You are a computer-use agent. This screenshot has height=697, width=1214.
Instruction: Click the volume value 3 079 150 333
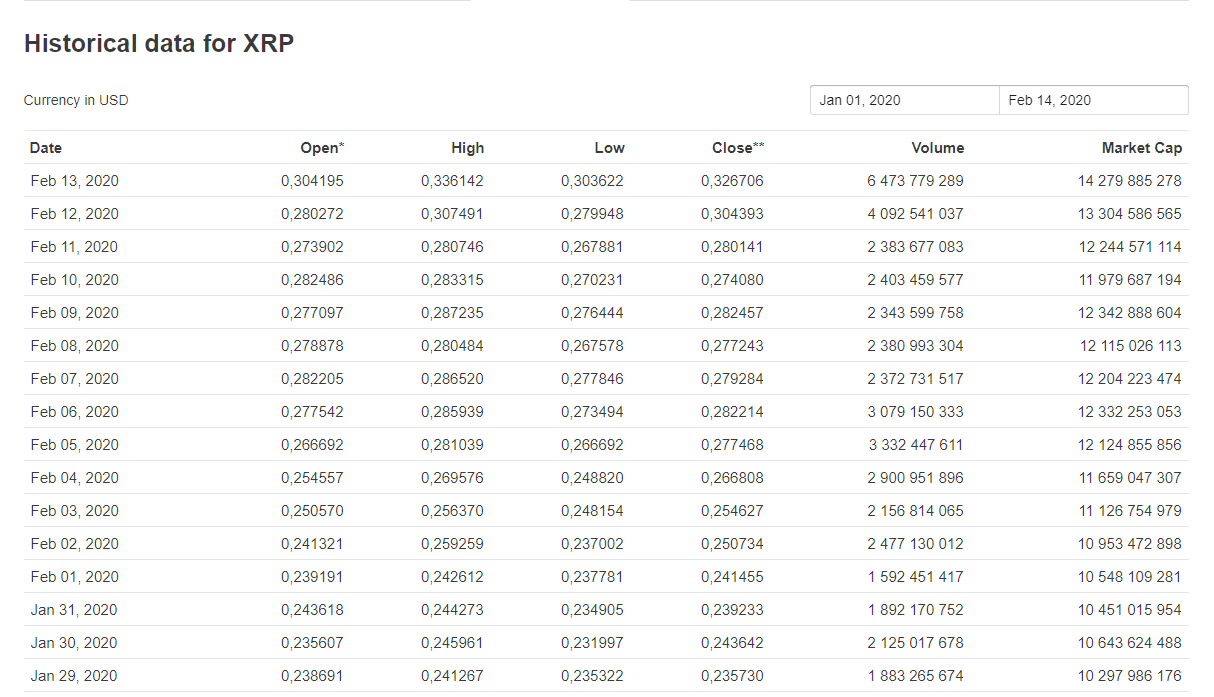916,412
